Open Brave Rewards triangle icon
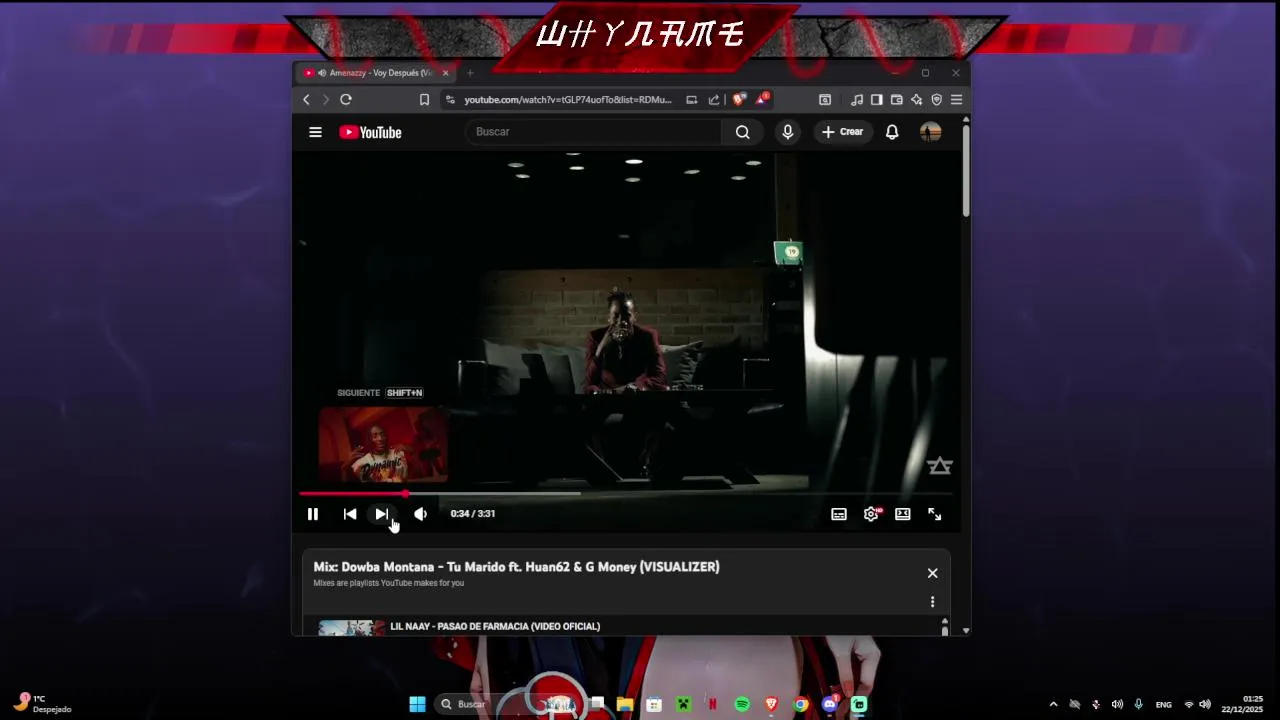This screenshot has width=1280, height=720. pyautogui.click(x=762, y=99)
